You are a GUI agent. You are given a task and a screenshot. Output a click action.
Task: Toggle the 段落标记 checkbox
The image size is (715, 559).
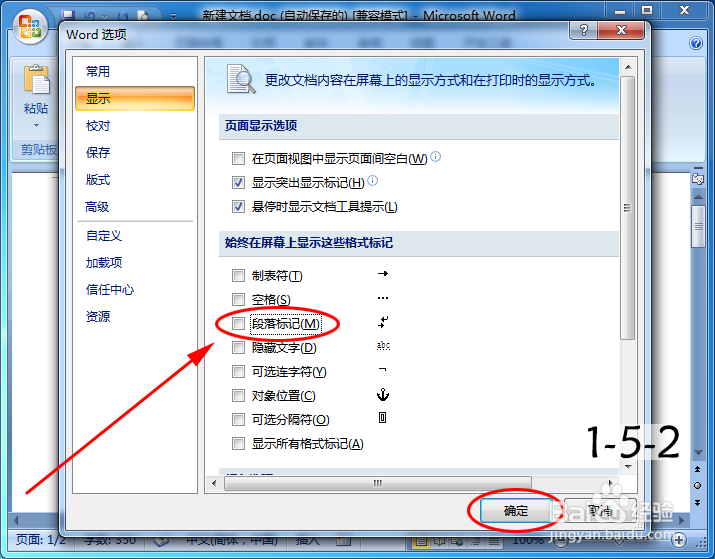coord(238,324)
